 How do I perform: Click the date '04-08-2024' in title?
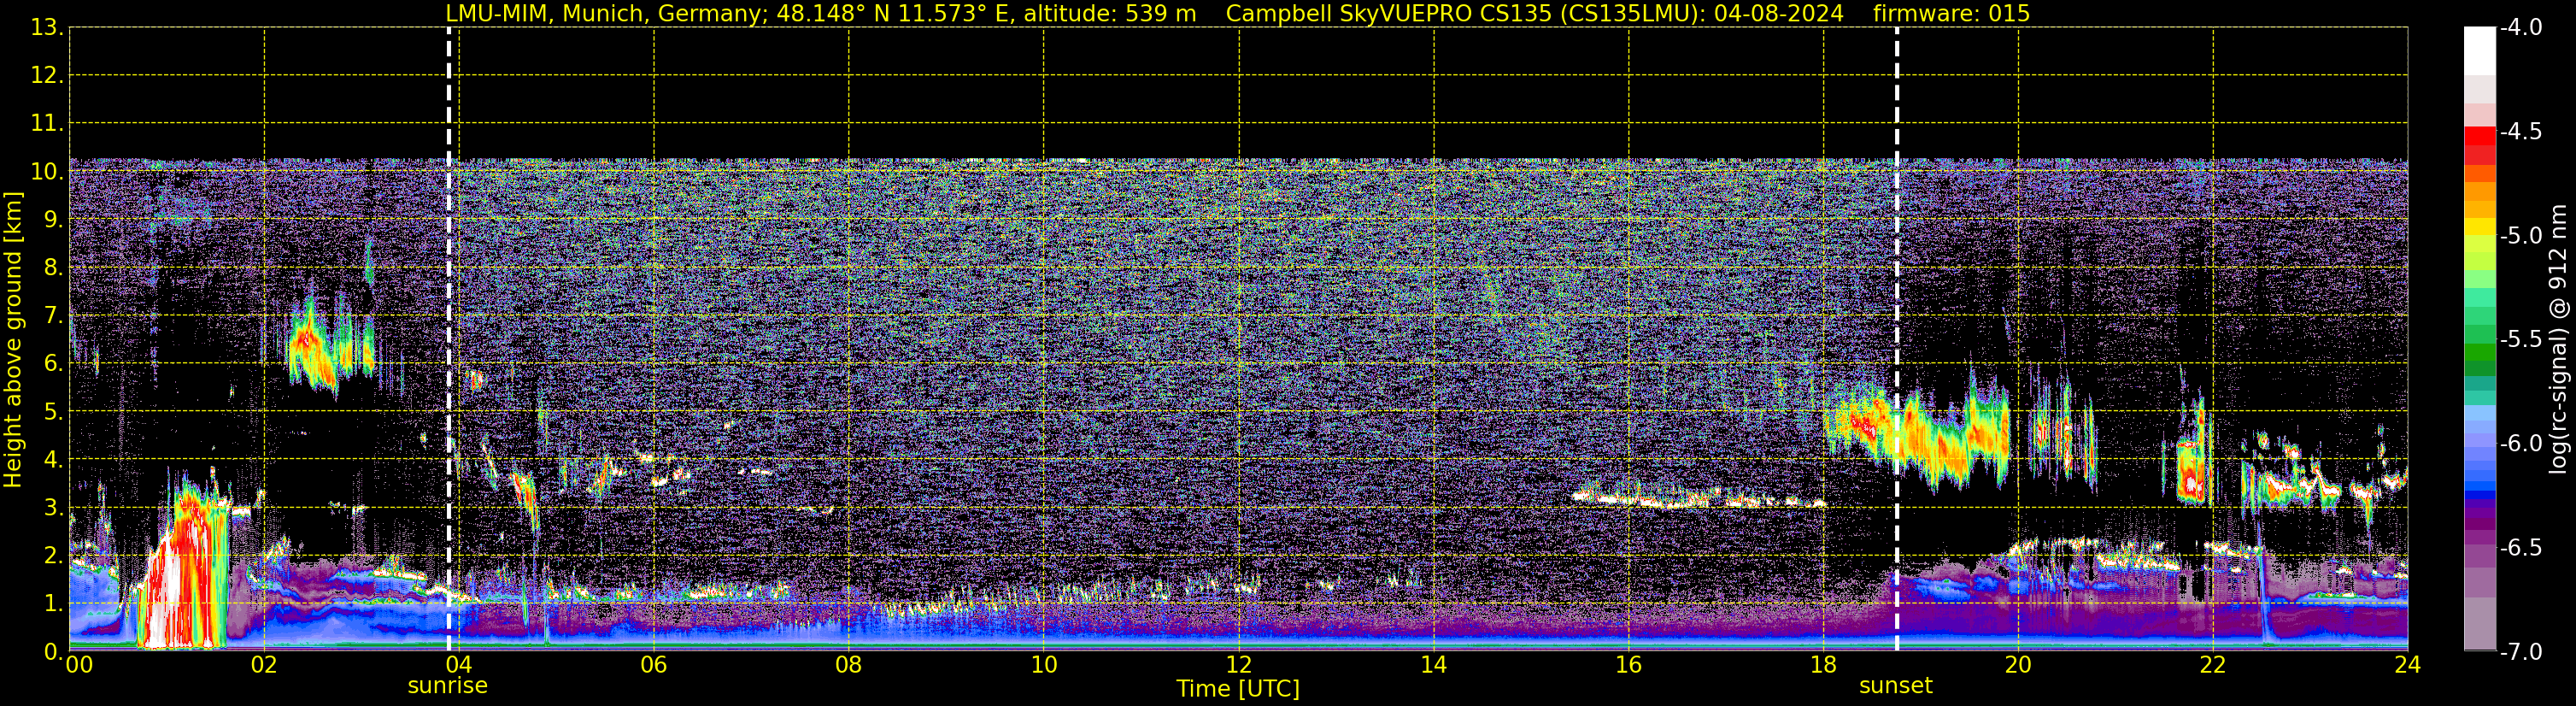[x=1780, y=13]
